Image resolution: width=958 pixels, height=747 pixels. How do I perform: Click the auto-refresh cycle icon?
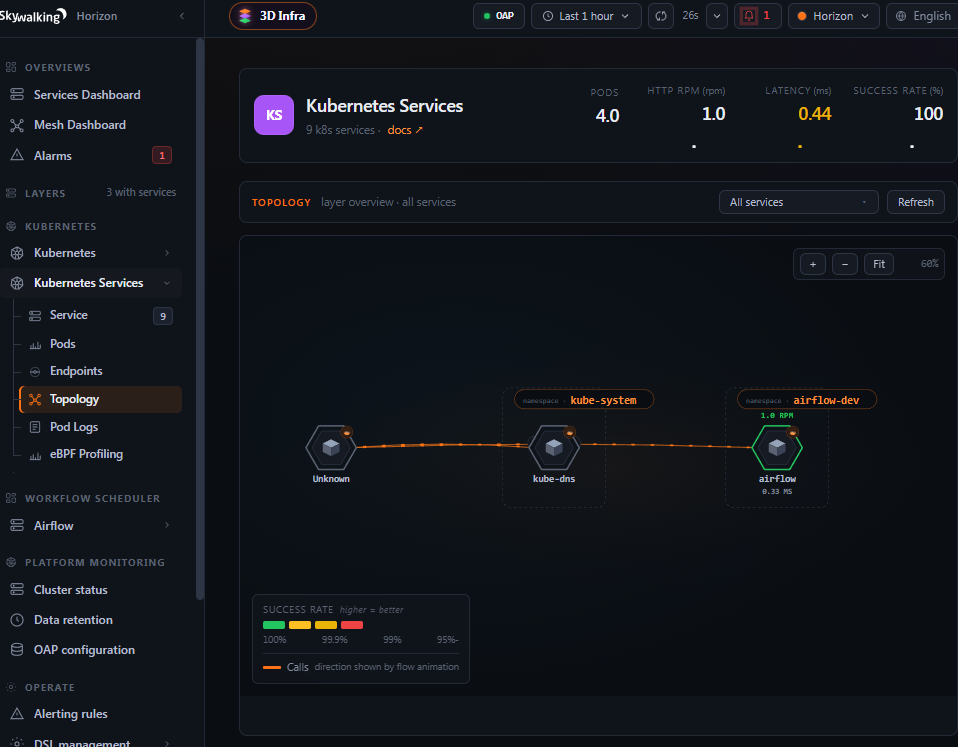tap(660, 16)
